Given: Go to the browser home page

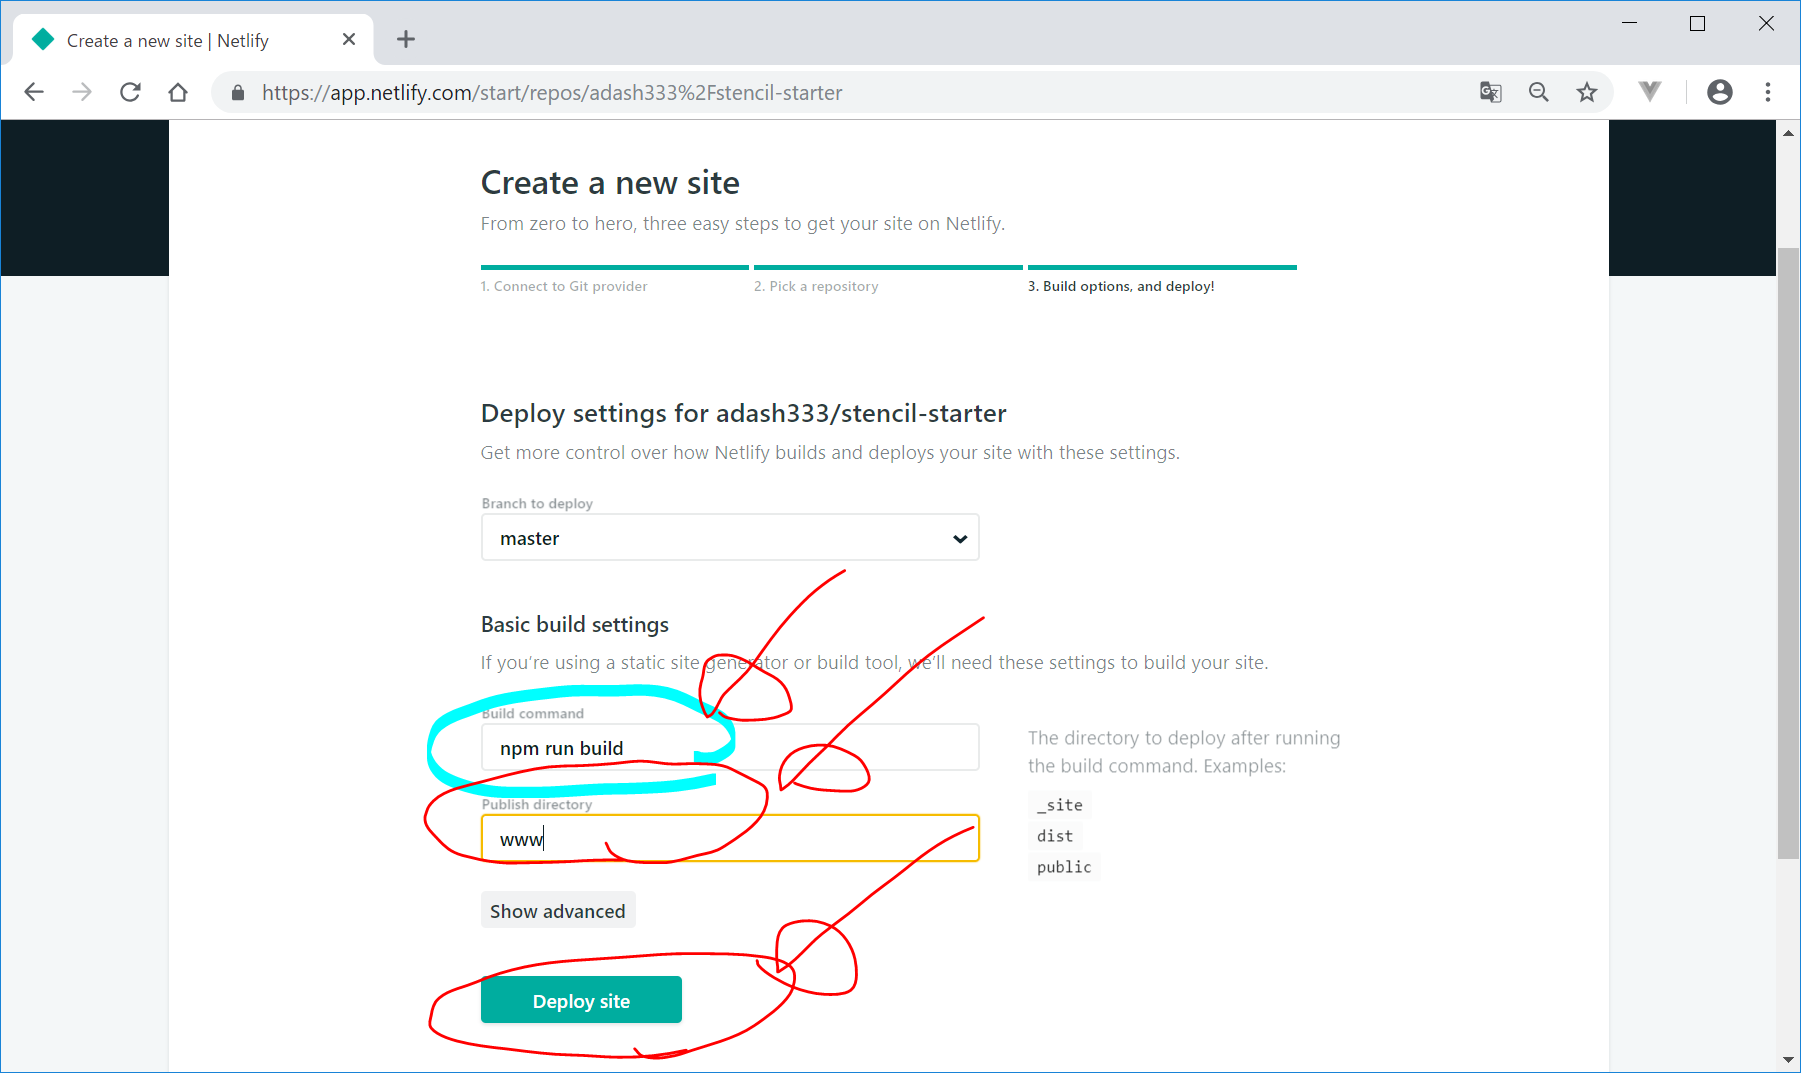Looking at the screenshot, I should [178, 92].
